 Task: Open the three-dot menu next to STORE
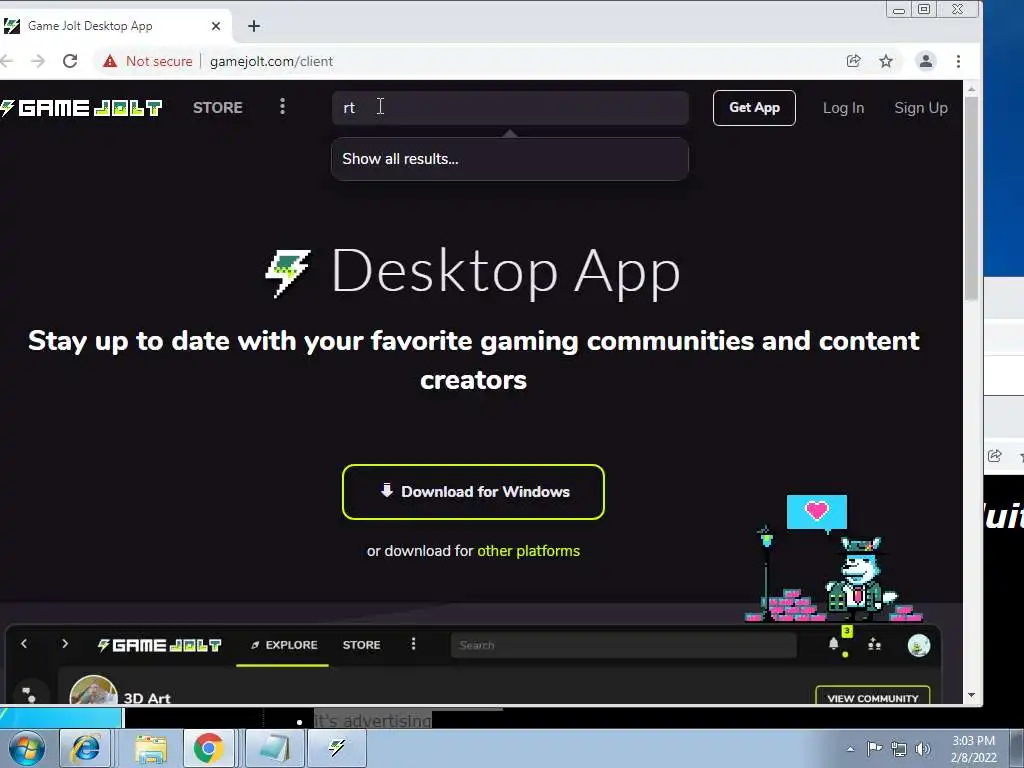tap(282, 106)
